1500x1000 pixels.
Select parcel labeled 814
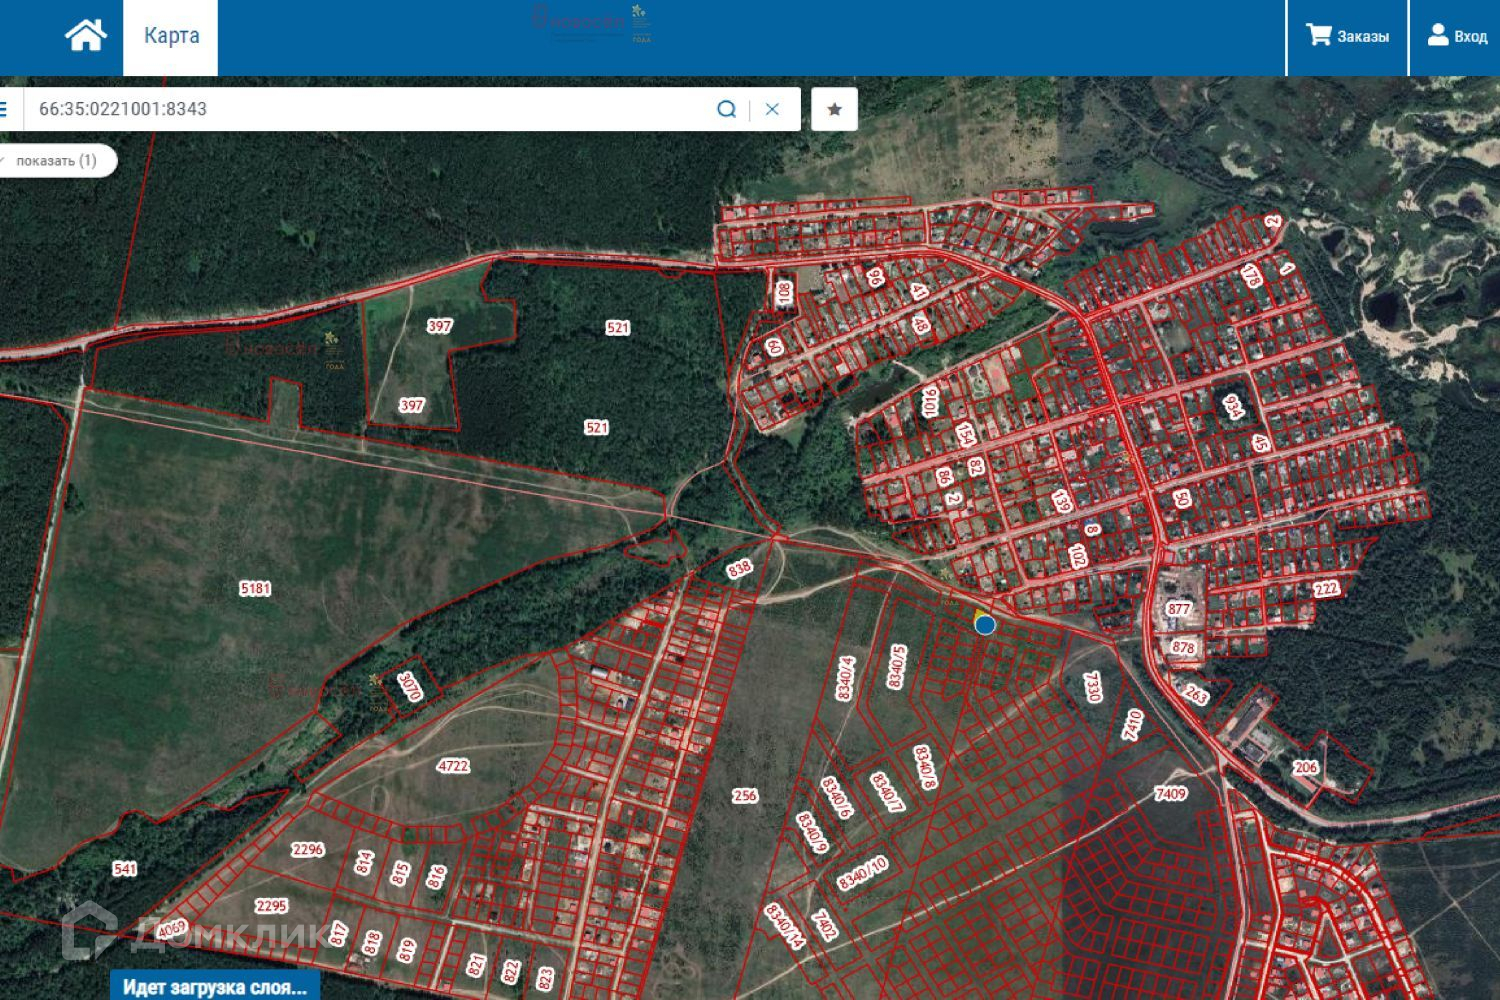[x=364, y=863]
